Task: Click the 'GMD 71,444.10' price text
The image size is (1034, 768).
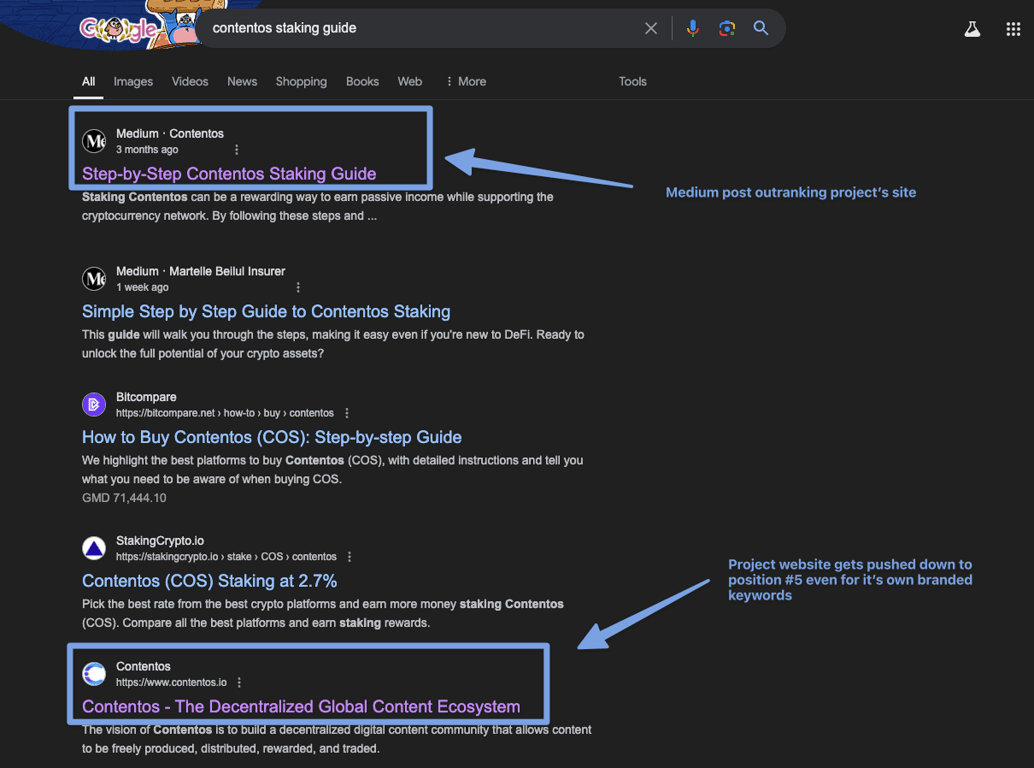Action: point(124,498)
